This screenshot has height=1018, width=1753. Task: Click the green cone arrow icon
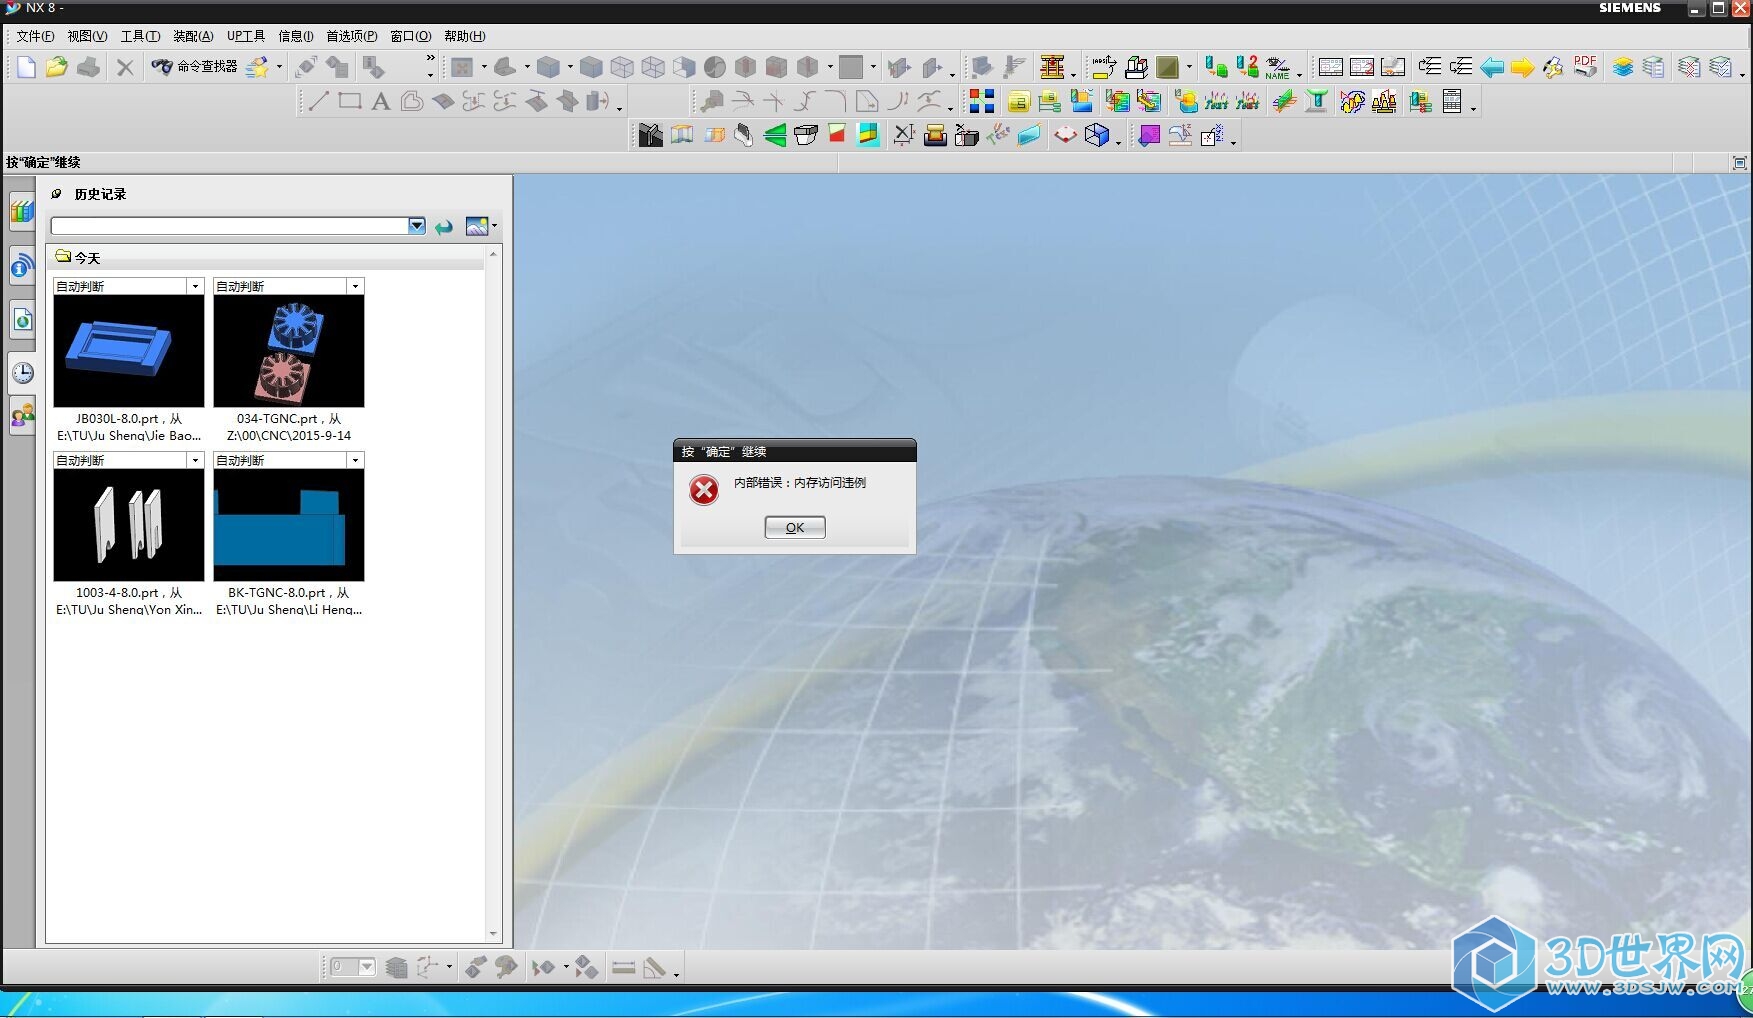point(775,135)
